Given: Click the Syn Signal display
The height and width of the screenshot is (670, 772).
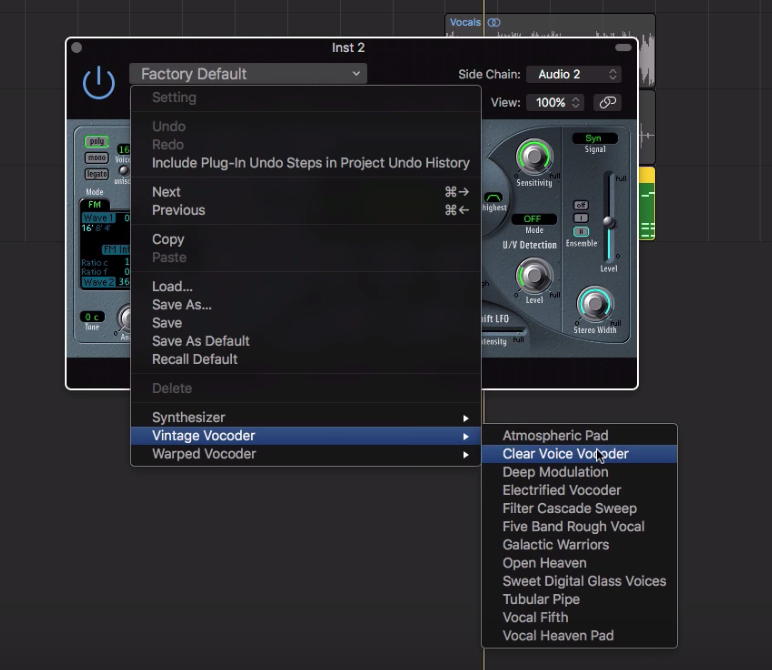Looking at the screenshot, I should click(594, 138).
